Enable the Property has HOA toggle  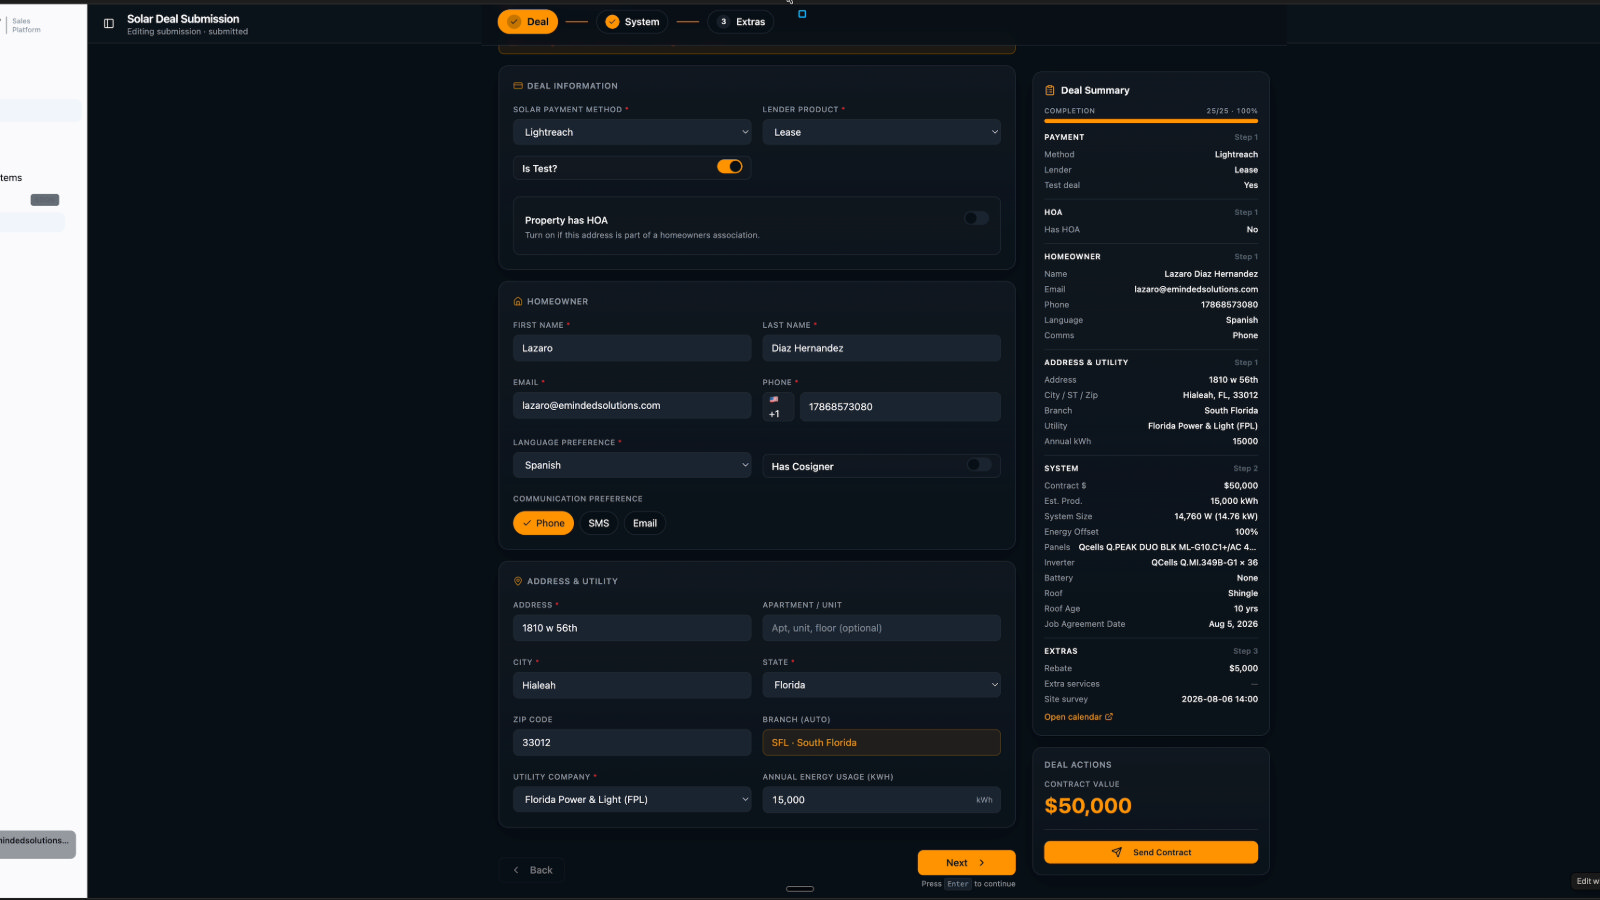(x=976, y=218)
